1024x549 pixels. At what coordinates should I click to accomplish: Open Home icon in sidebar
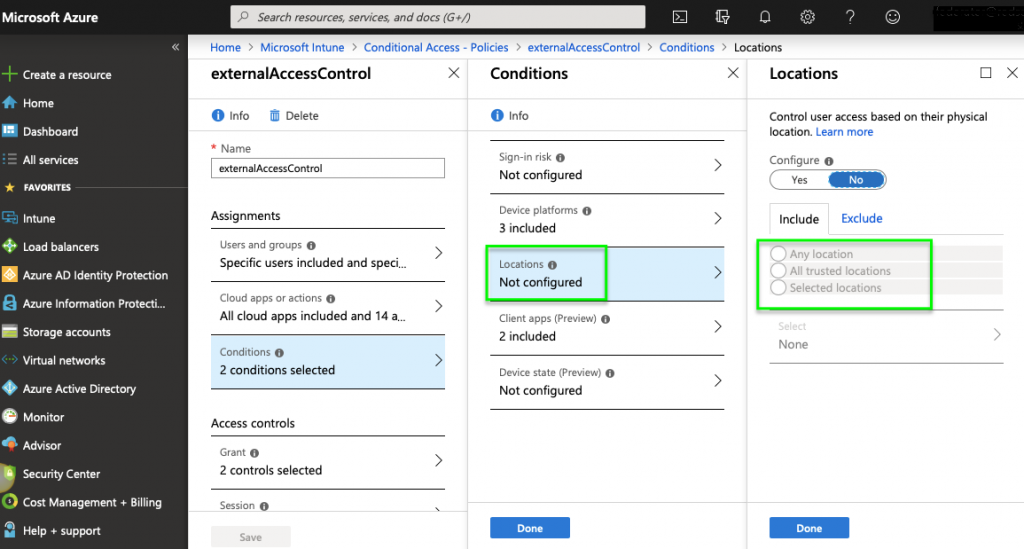point(10,102)
